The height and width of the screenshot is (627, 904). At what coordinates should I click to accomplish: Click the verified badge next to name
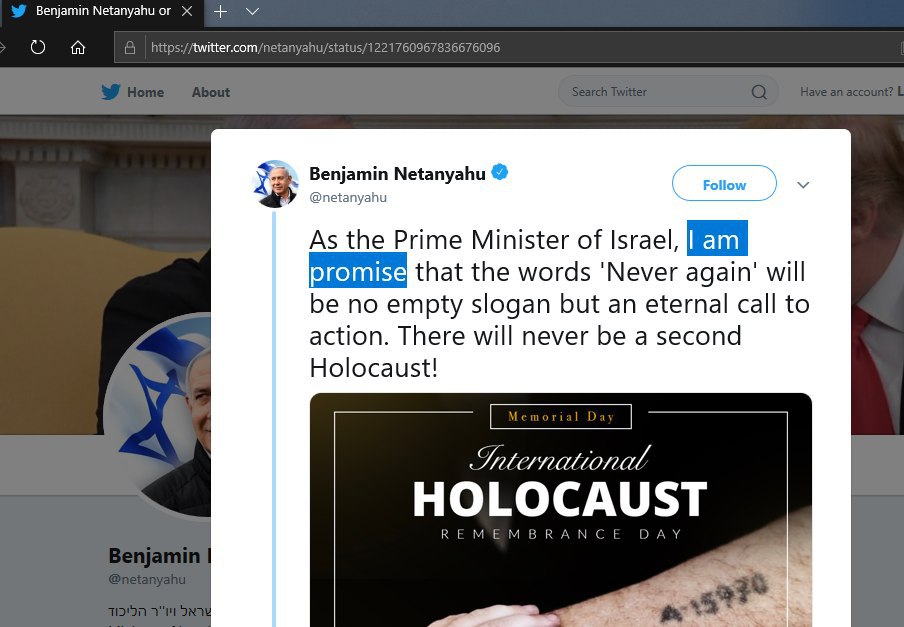click(500, 172)
